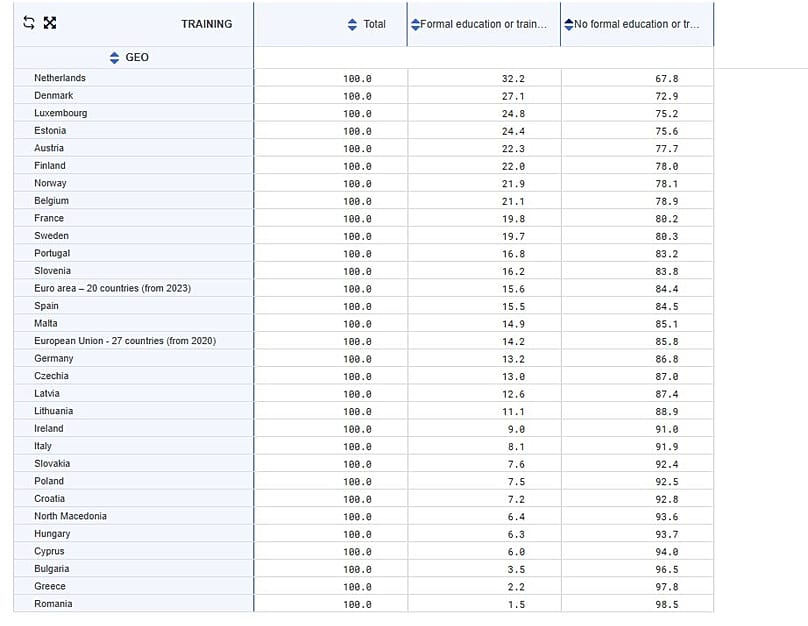Click the expand to fullscreen icon
Screen dimensions: 808x626
[x=50, y=24]
